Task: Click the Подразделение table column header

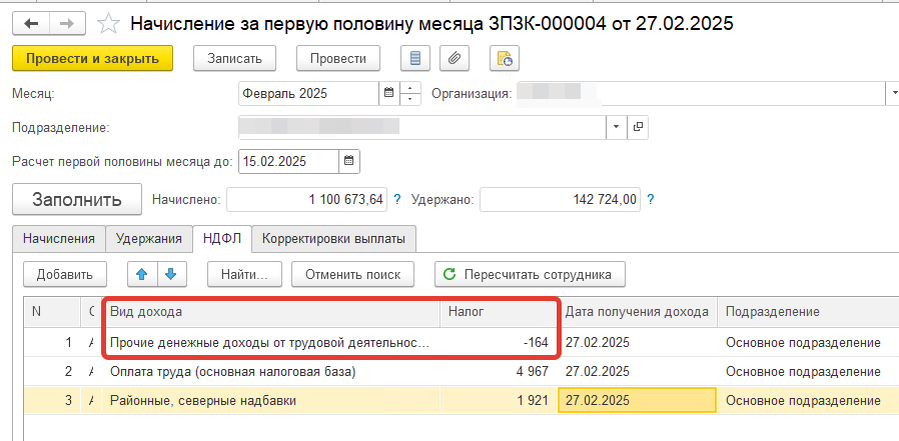Action: [808, 312]
